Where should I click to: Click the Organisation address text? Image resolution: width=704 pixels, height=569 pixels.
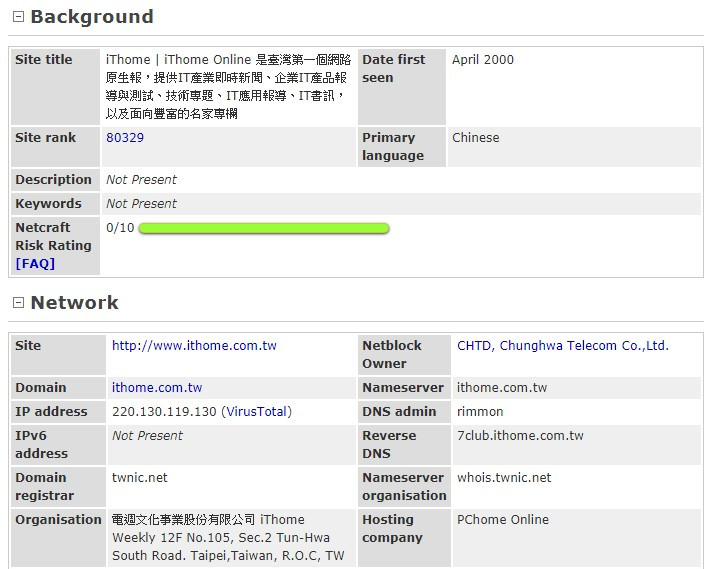228,538
